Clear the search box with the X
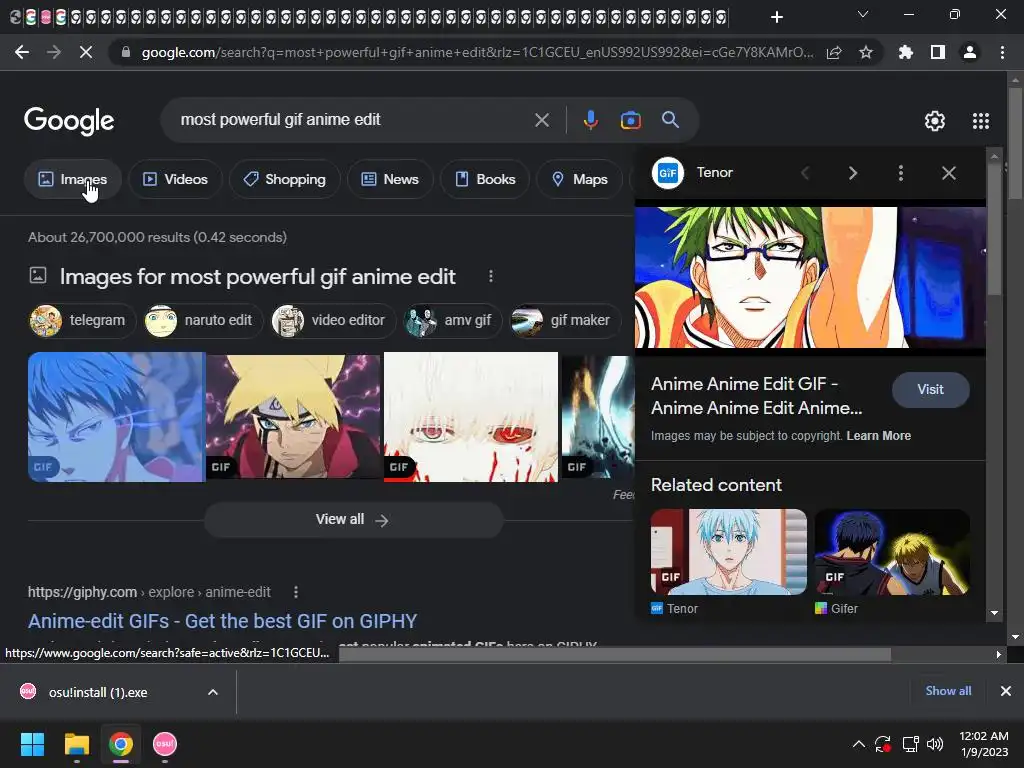Screen dimensions: 1024x768 point(542,120)
